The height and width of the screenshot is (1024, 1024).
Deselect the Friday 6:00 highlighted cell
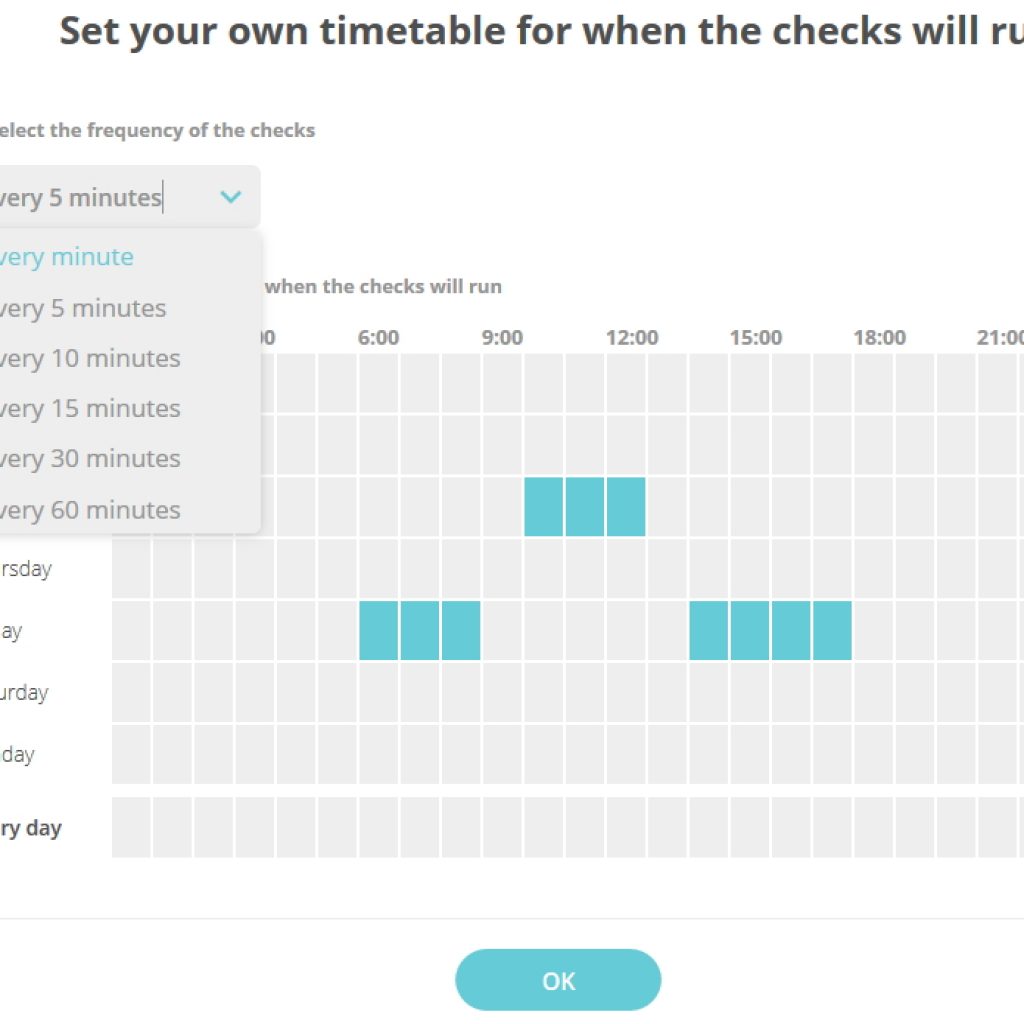(378, 631)
